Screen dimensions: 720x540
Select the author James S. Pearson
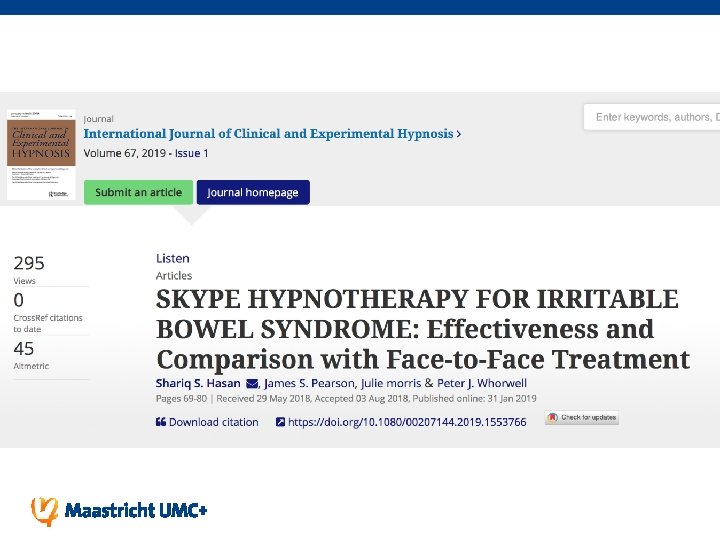click(x=309, y=383)
